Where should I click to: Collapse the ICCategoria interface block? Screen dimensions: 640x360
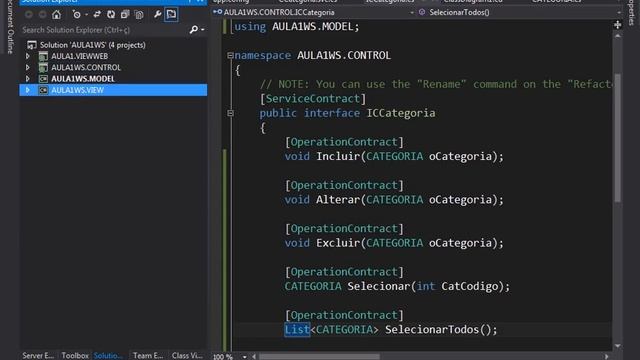(230, 113)
